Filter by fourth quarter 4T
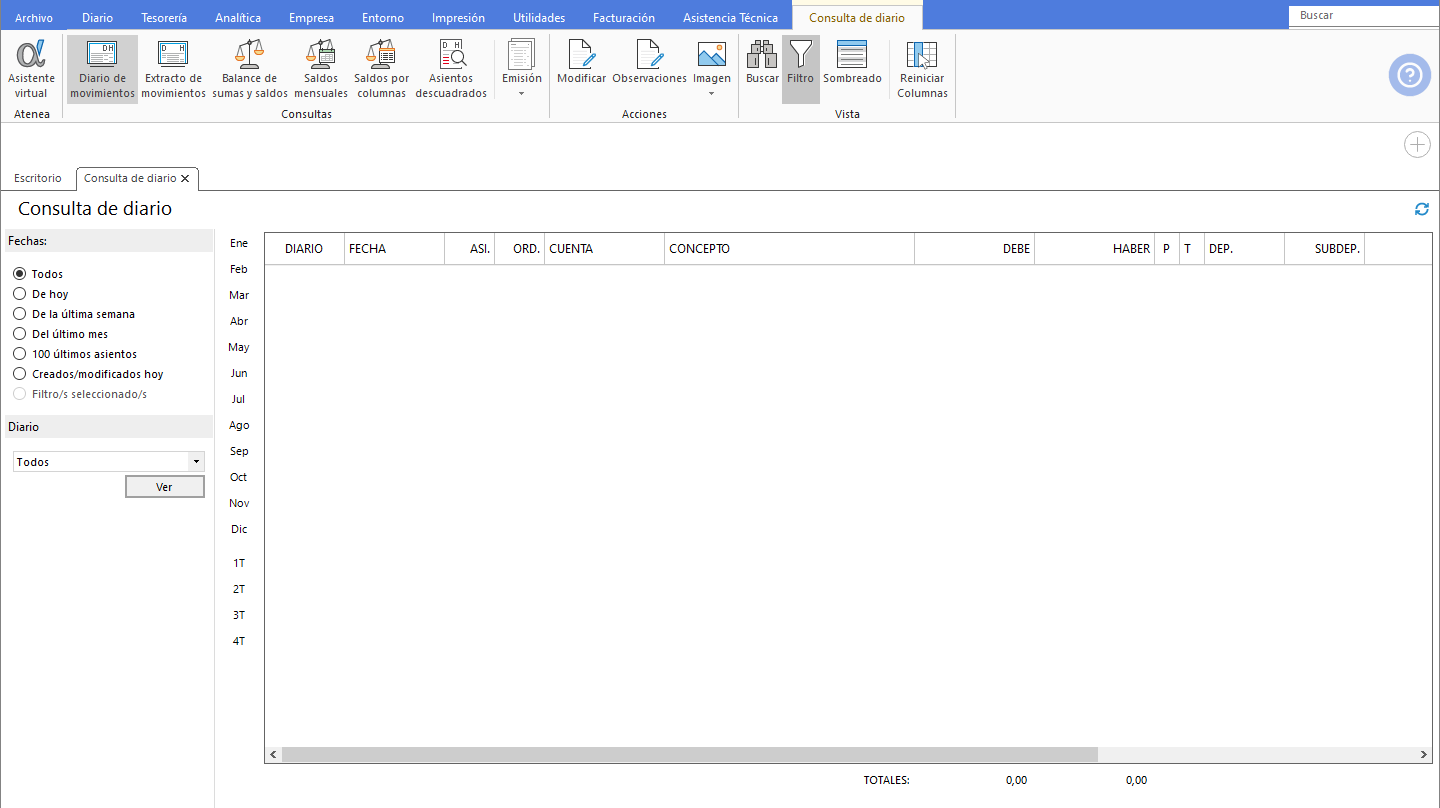The image size is (1440, 808). click(x=239, y=641)
